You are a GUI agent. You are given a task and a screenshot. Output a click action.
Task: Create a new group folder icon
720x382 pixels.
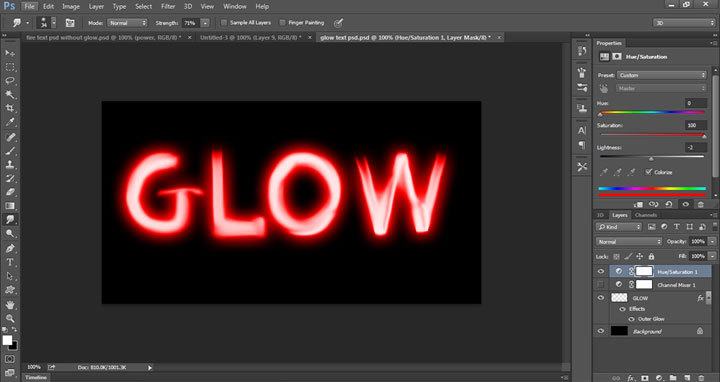pyautogui.click(x=673, y=378)
